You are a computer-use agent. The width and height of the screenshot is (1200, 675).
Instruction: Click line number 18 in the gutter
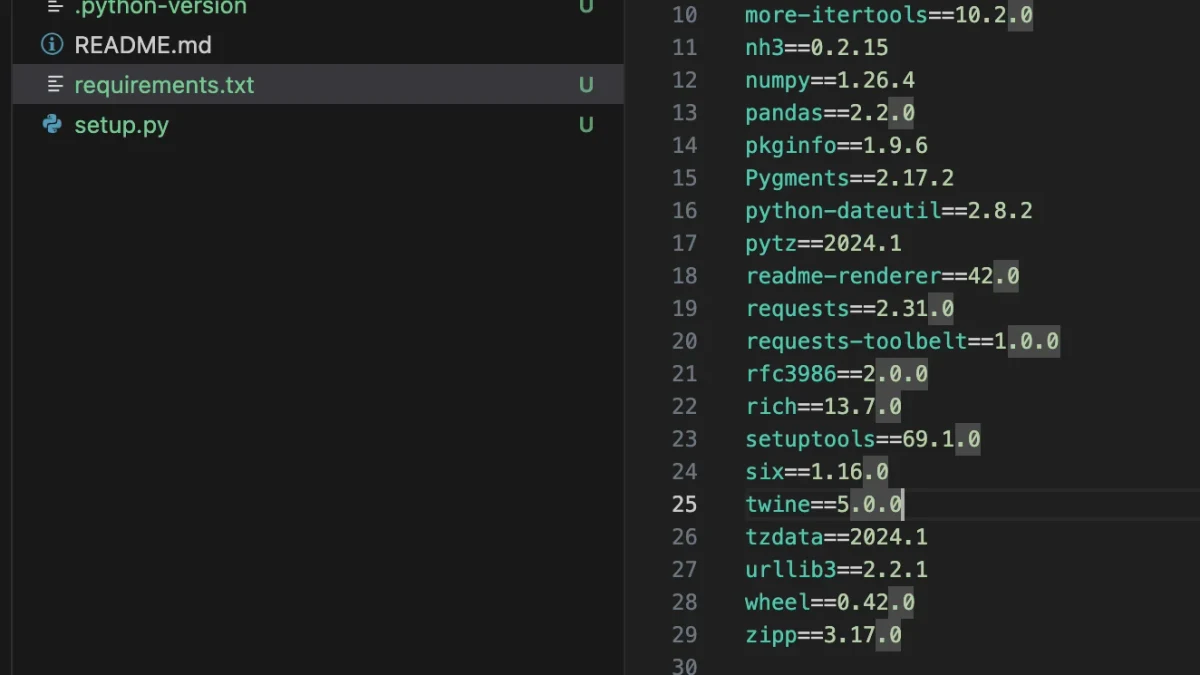point(684,276)
